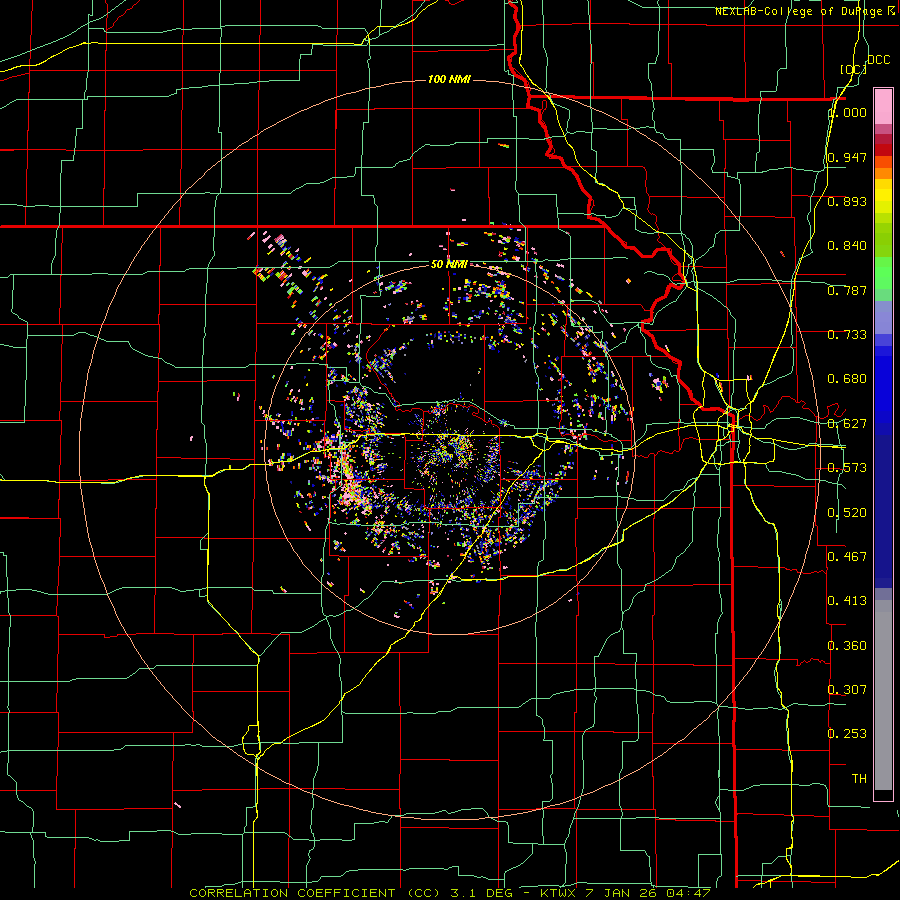This screenshot has height=900, width=900.
Task: Click the "CORRELATION COEFFICIENT" product title text
Action: (292, 893)
